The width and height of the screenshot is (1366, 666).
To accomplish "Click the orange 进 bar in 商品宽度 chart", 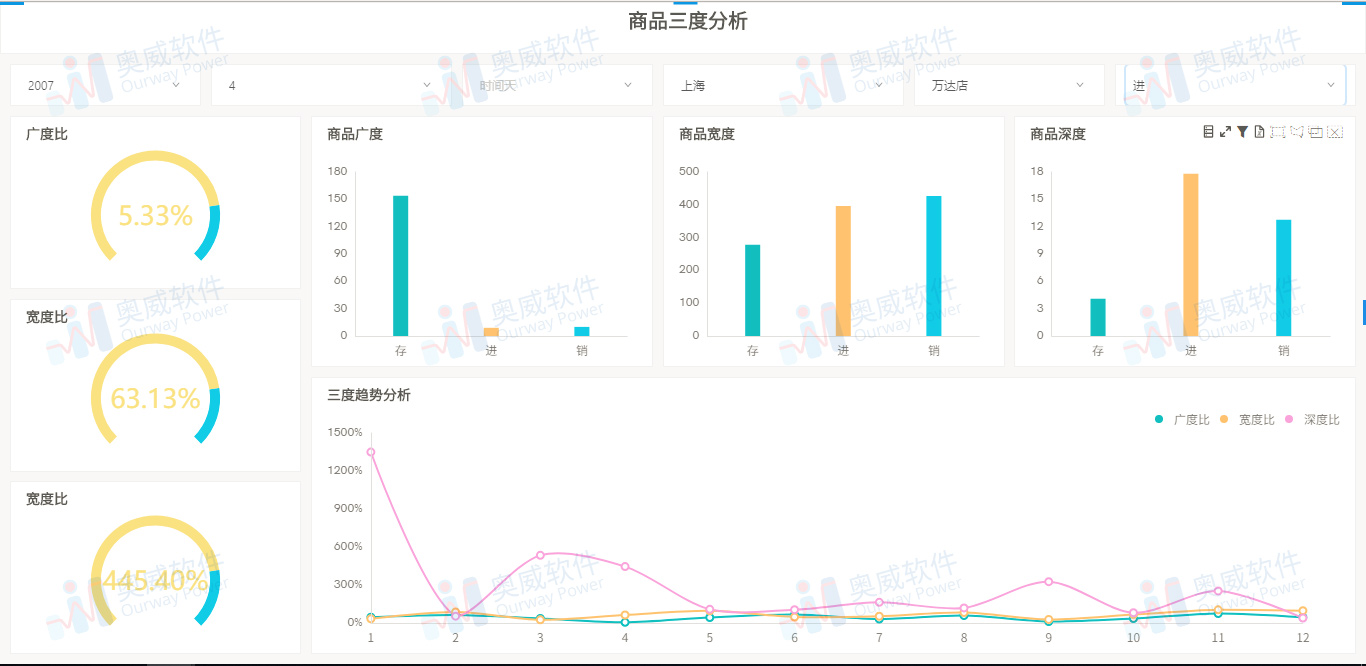I will 843,270.
